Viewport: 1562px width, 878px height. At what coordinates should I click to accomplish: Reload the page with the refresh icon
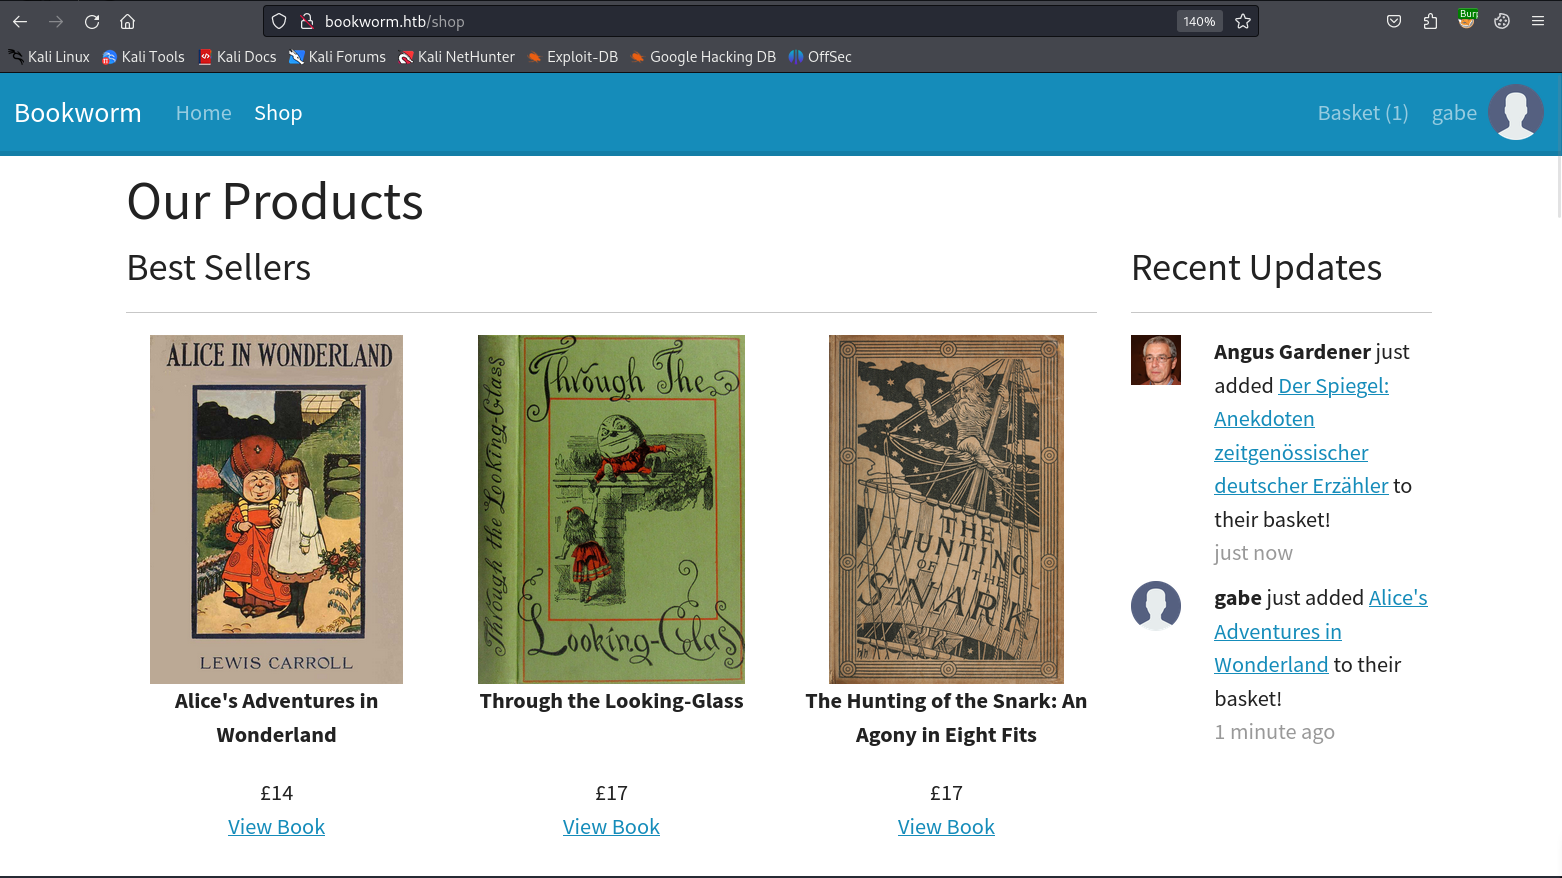[92, 21]
